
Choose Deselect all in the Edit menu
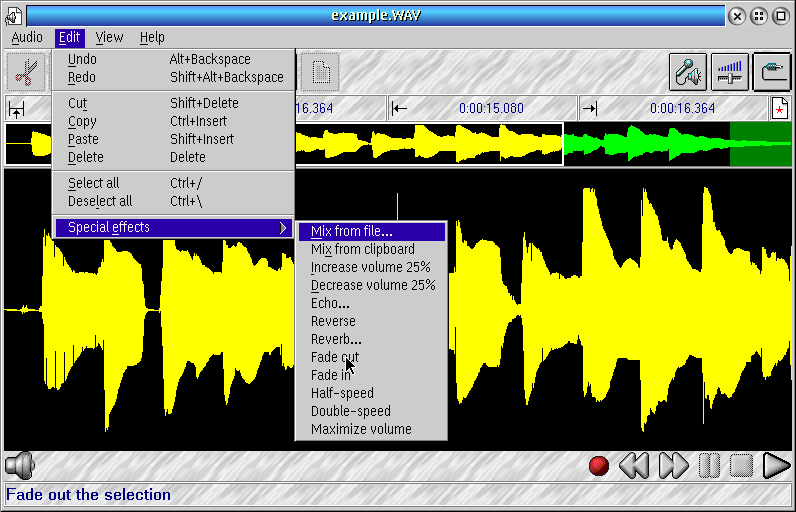[174, 201]
